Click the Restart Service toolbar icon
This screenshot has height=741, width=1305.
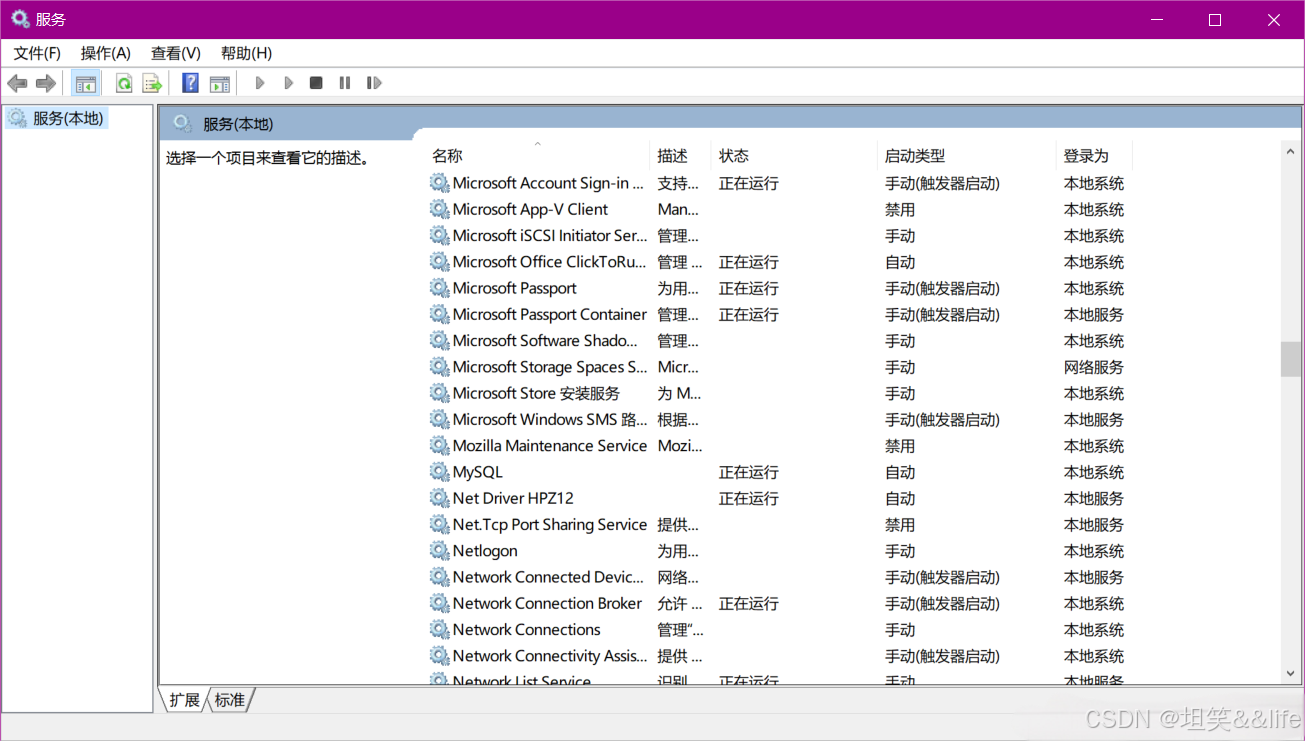click(x=374, y=83)
